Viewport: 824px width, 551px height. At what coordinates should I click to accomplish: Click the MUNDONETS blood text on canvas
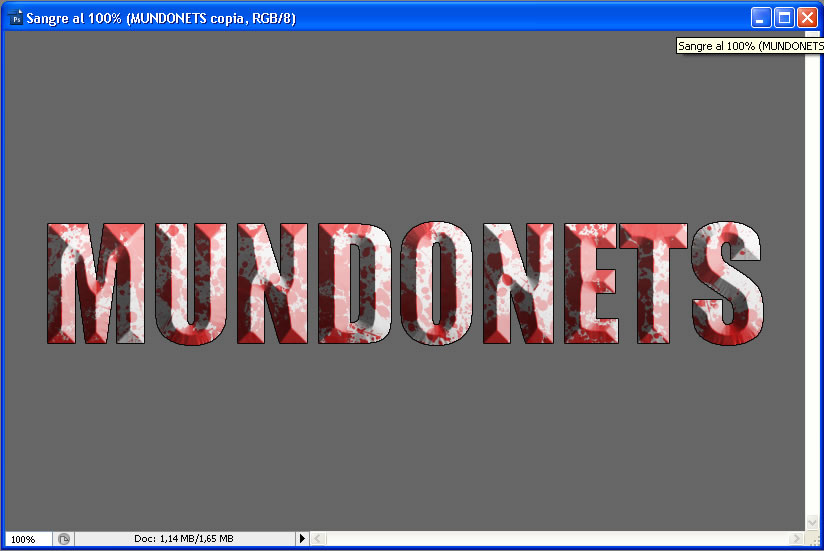405,283
